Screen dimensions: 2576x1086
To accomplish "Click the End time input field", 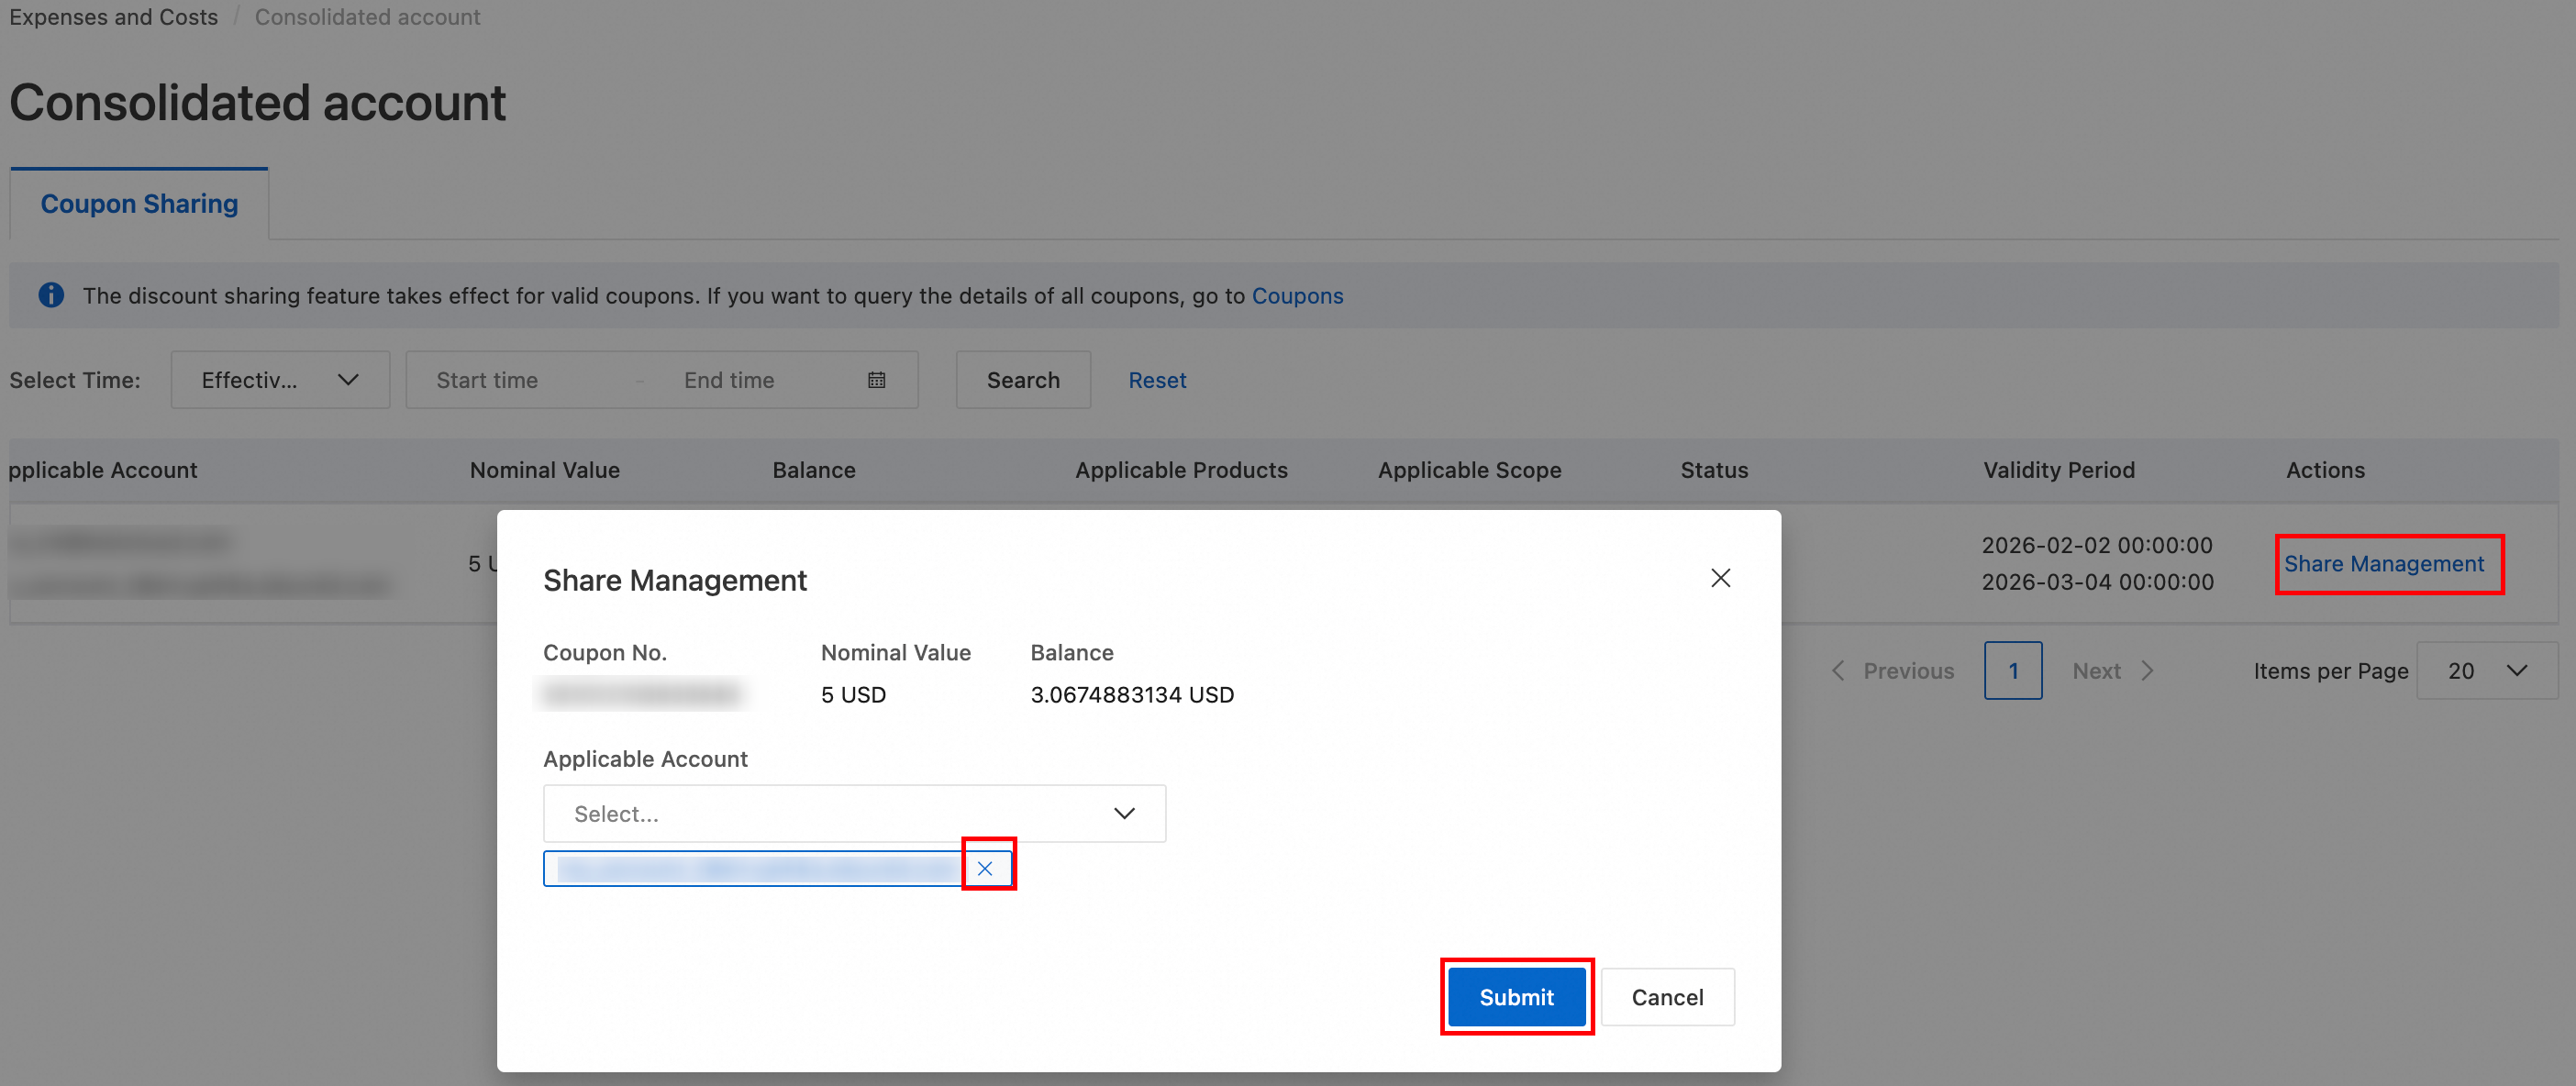I will pyautogui.click(x=760, y=380).
